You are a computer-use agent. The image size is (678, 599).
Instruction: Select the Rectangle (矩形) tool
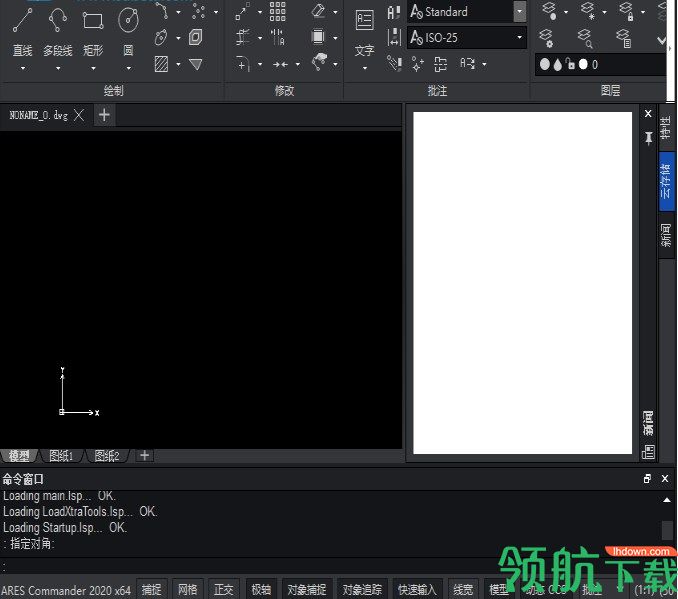93,21
